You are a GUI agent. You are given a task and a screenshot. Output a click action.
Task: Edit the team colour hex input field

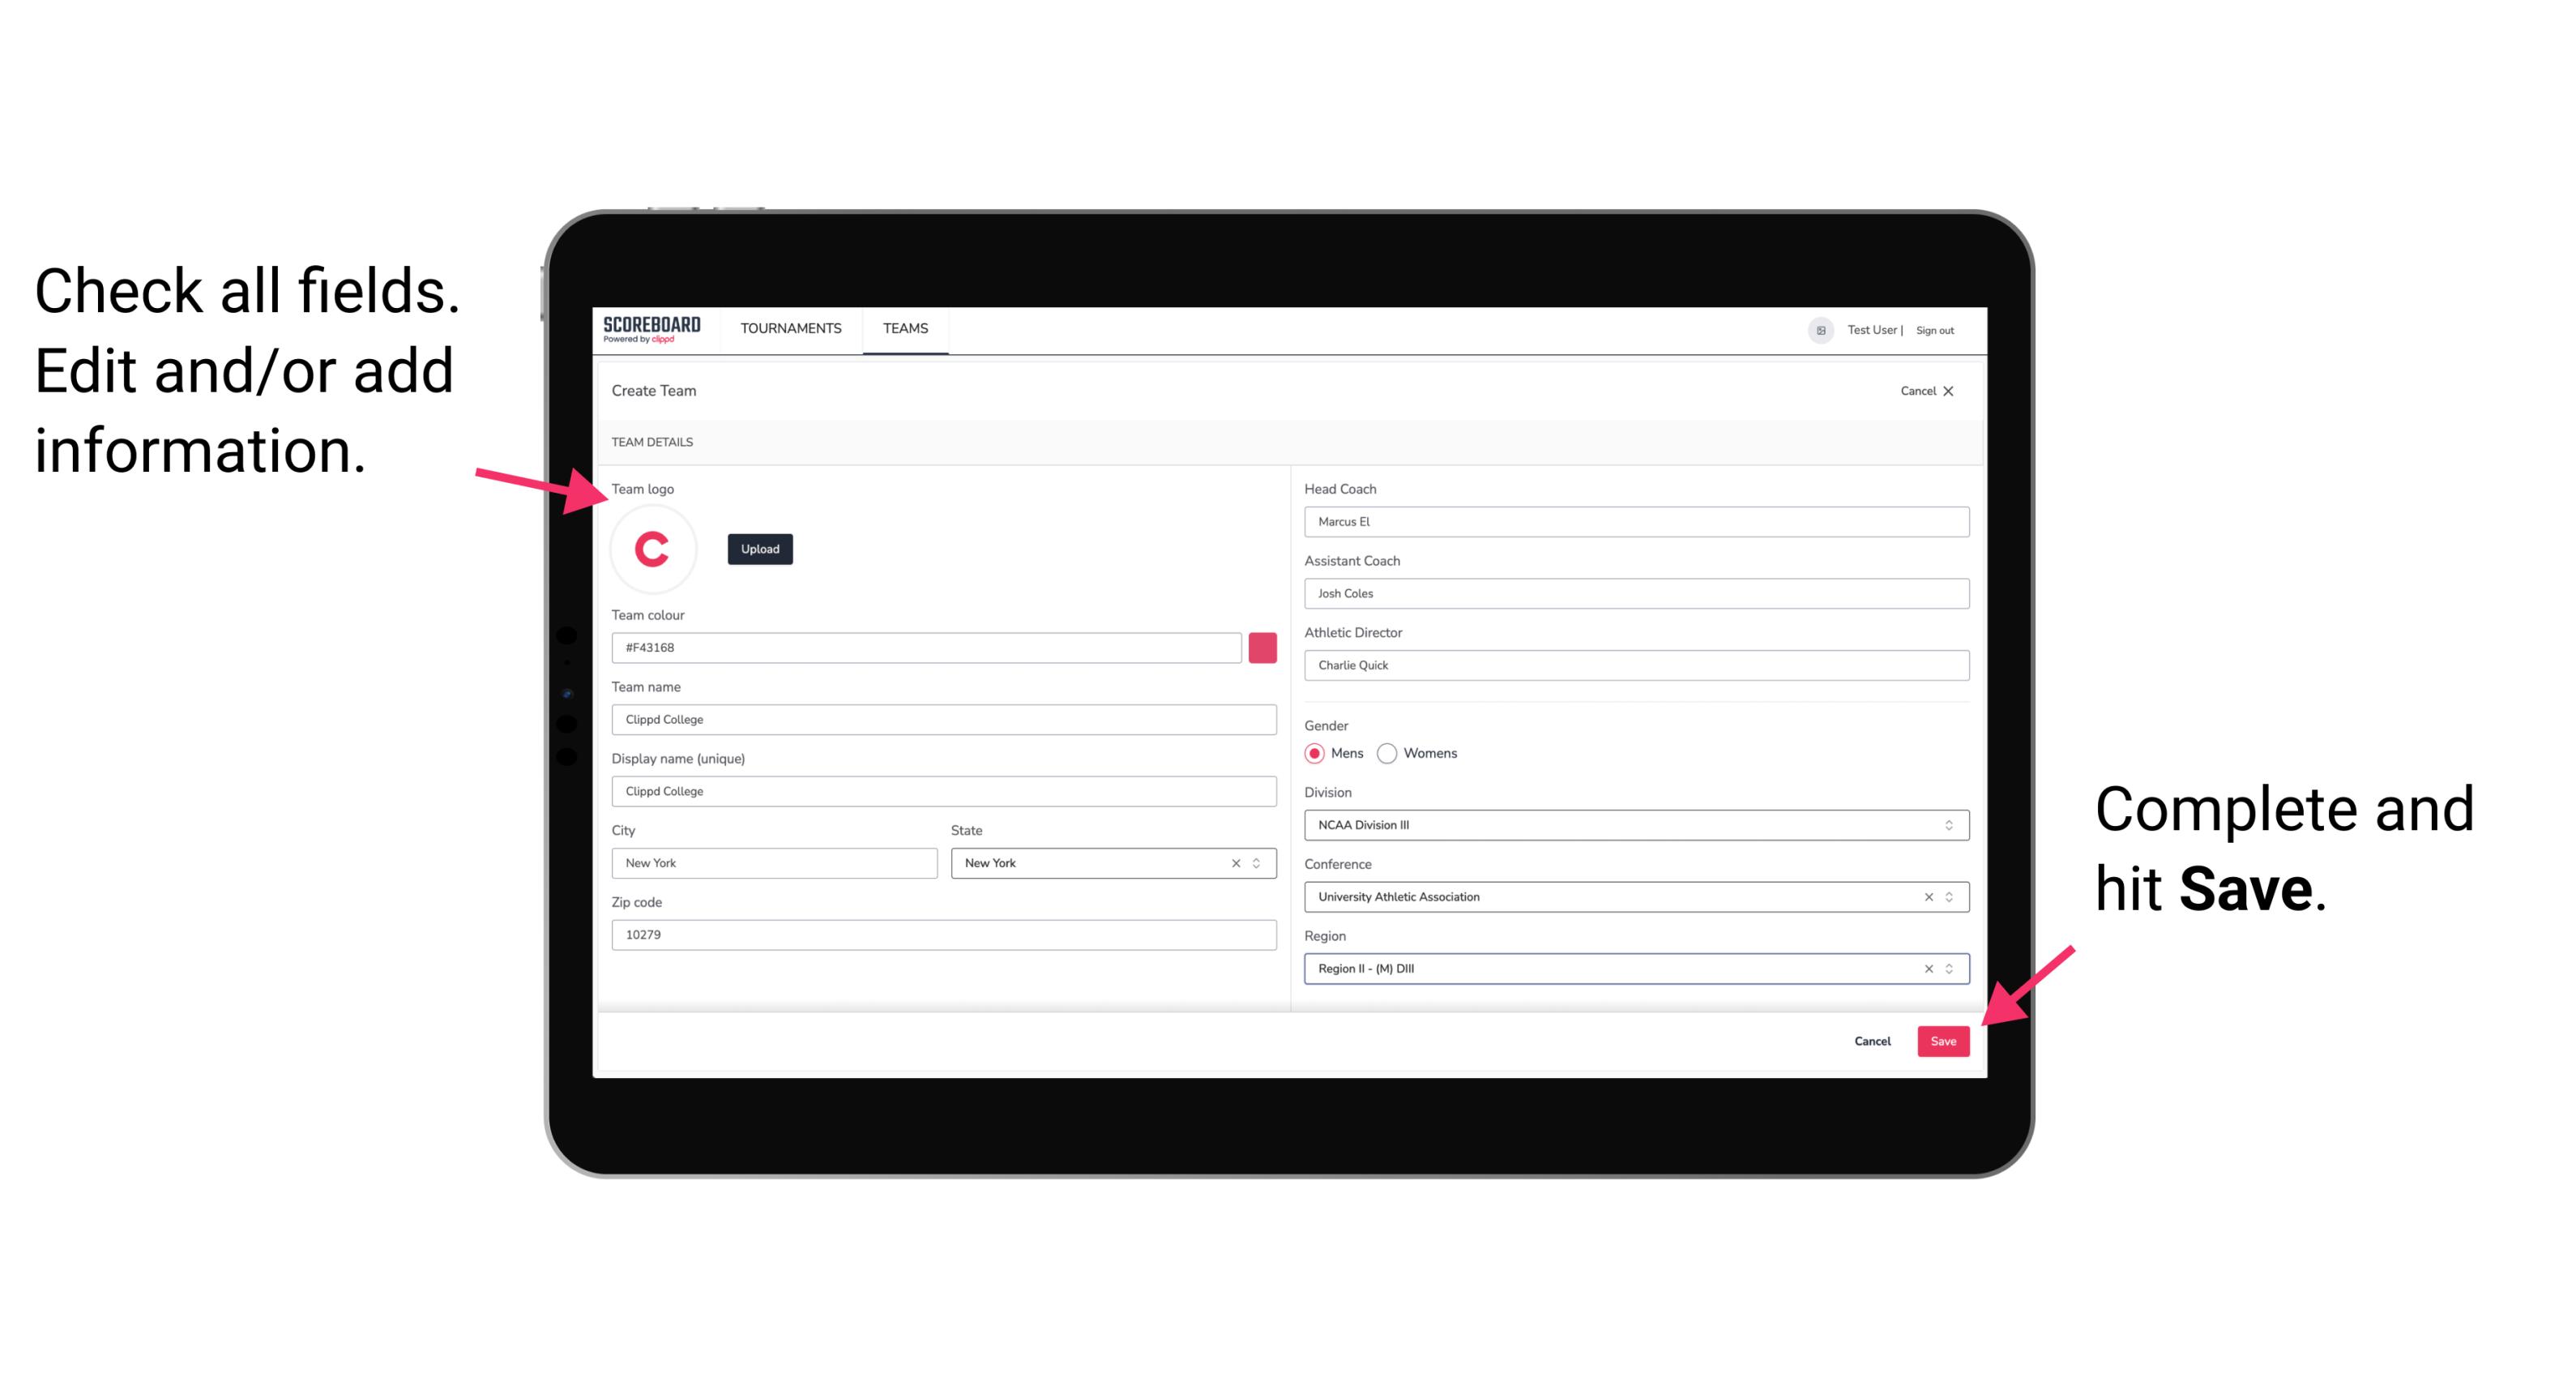click(928, 647)
